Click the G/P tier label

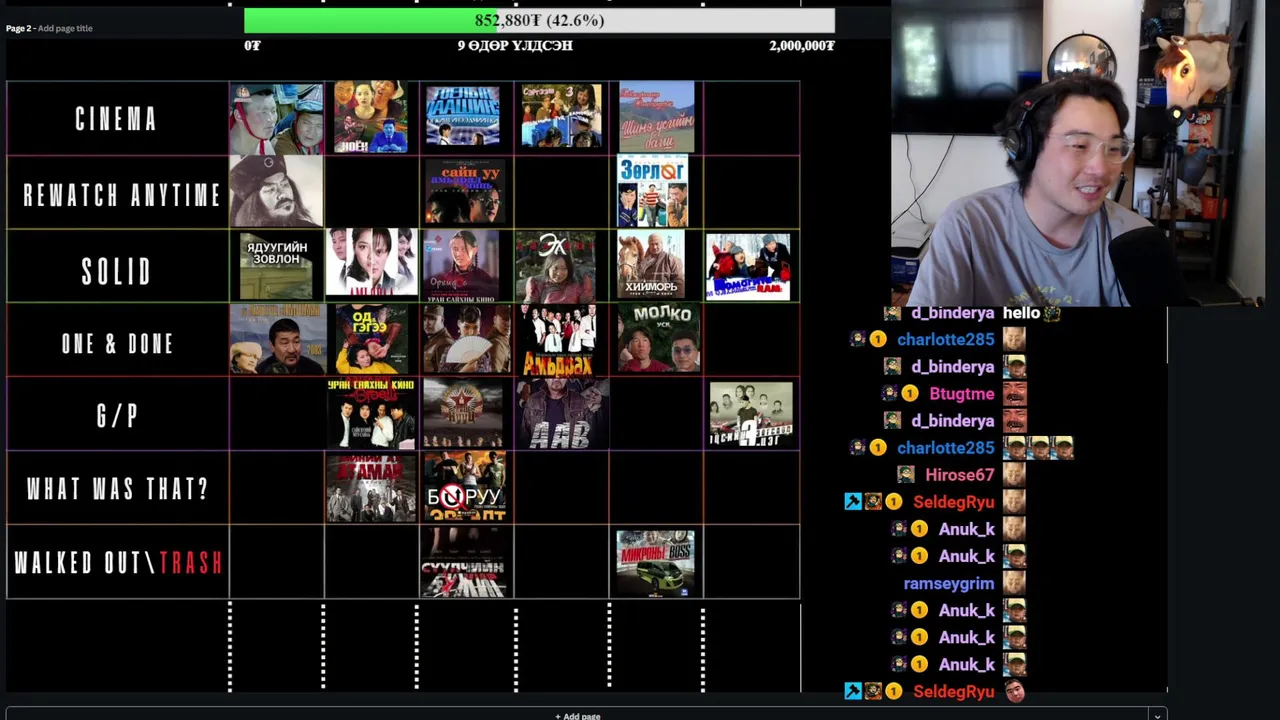(x=117, y=417)
